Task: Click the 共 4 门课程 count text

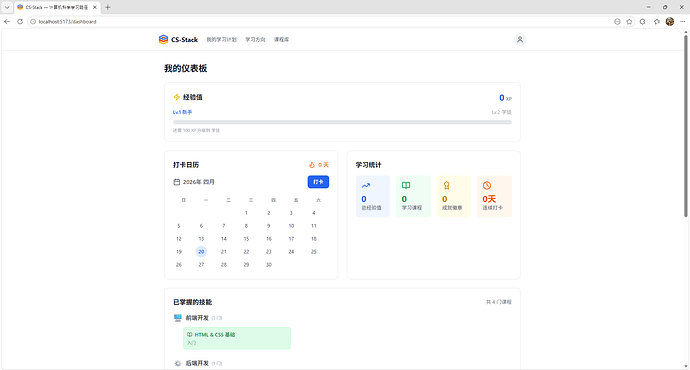Action: coord(499,302)
